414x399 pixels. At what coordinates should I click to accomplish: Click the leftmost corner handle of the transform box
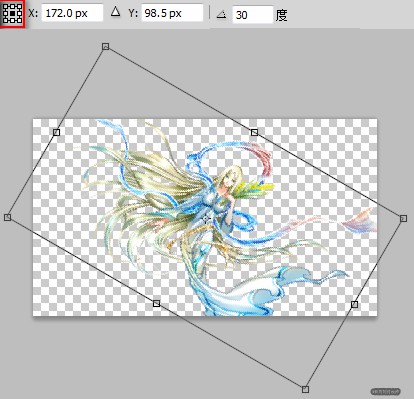click(x=8, y=217)
